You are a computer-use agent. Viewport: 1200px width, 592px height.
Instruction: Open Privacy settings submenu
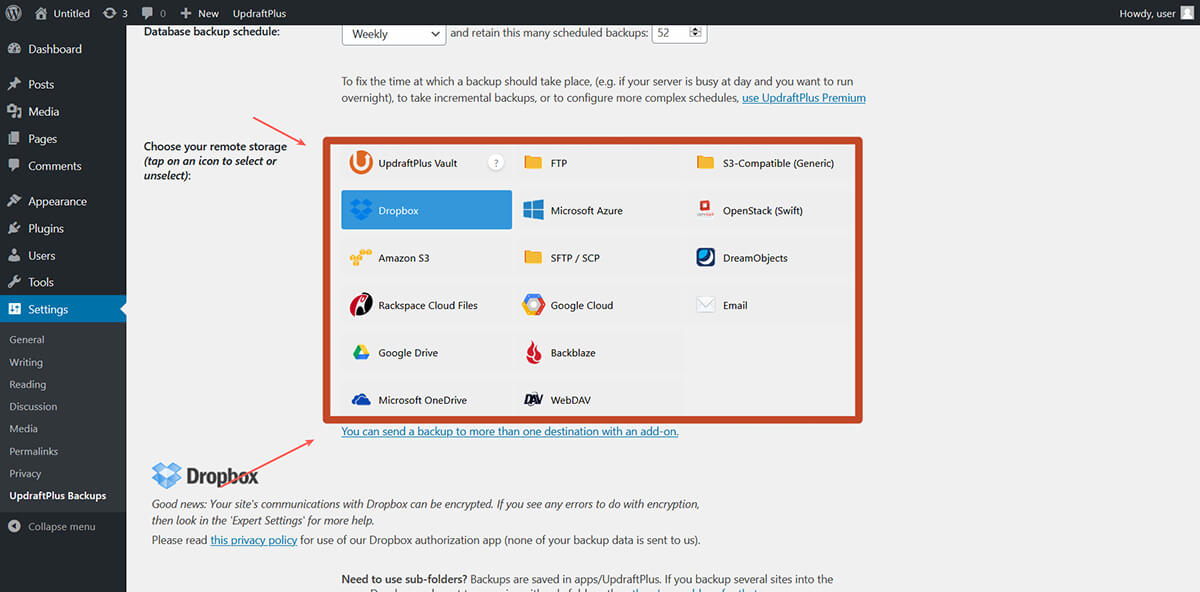[25, 473]
